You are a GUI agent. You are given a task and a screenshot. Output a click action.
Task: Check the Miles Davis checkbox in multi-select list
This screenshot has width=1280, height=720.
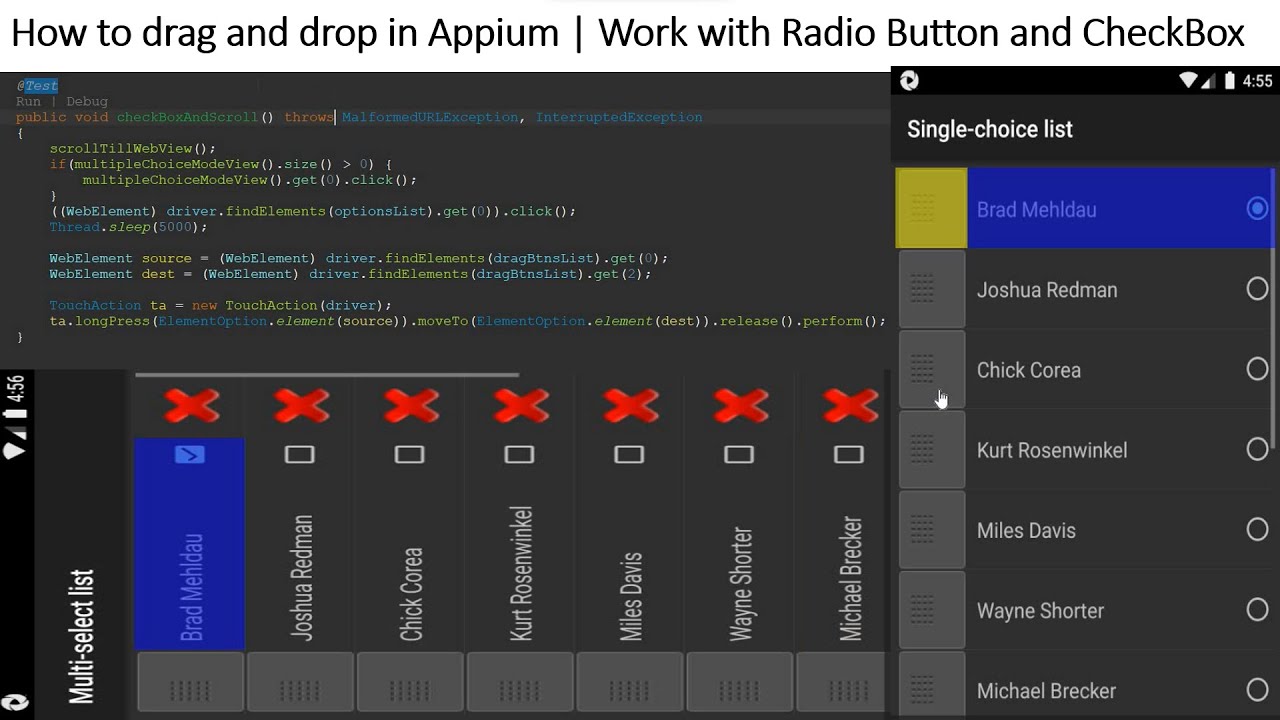coord(629,455)
